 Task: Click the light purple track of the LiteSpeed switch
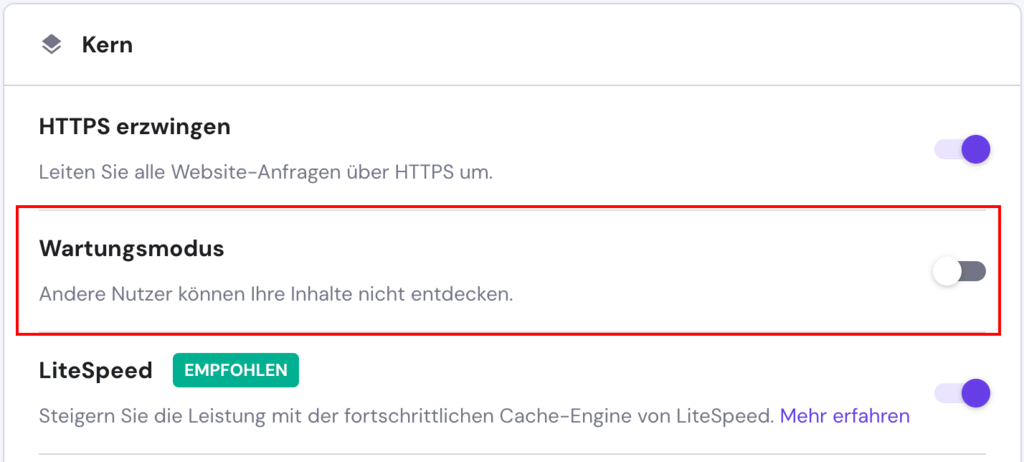[945, 393]
